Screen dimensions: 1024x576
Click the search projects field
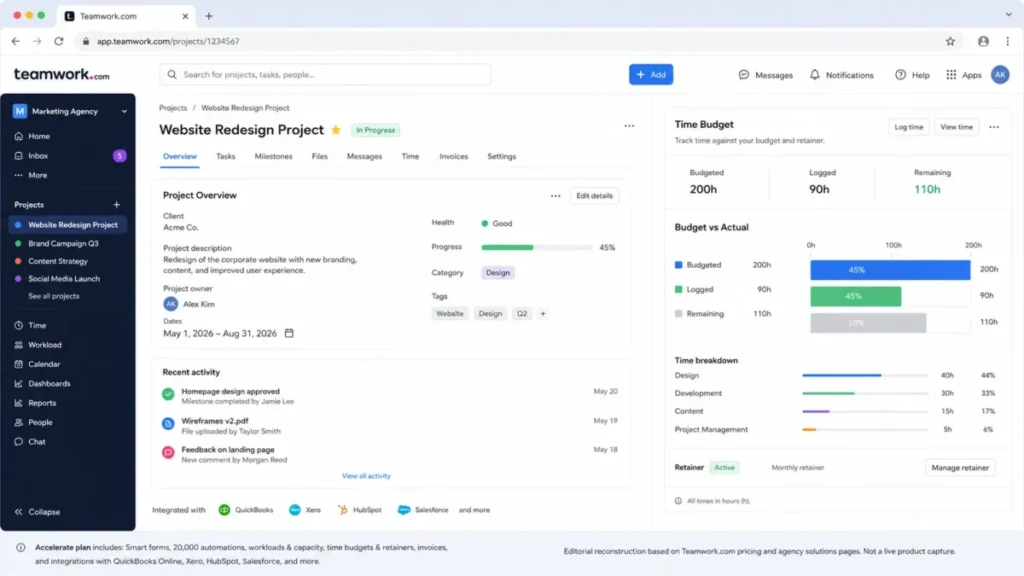pos(325,74)
